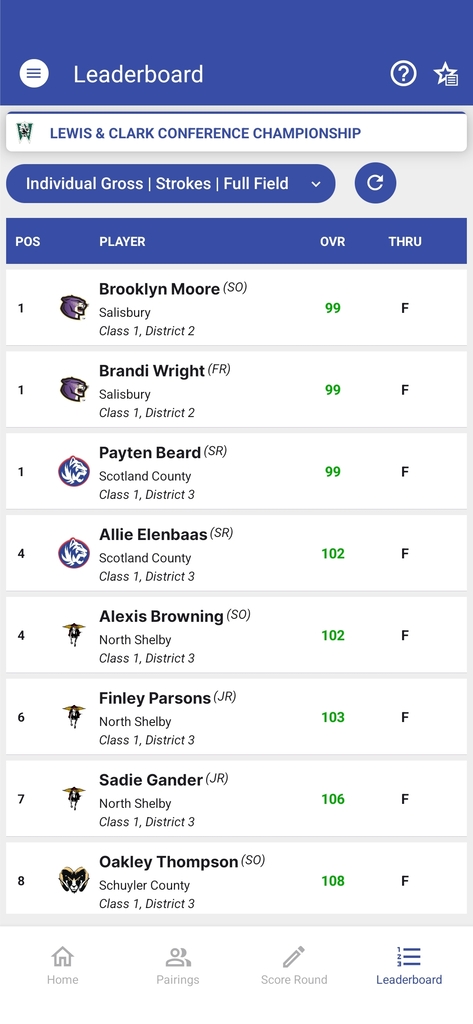The width and height of the screenshot is (473, 1024).
Task: Click the OVR column header
Action: [x=333, y=242]
